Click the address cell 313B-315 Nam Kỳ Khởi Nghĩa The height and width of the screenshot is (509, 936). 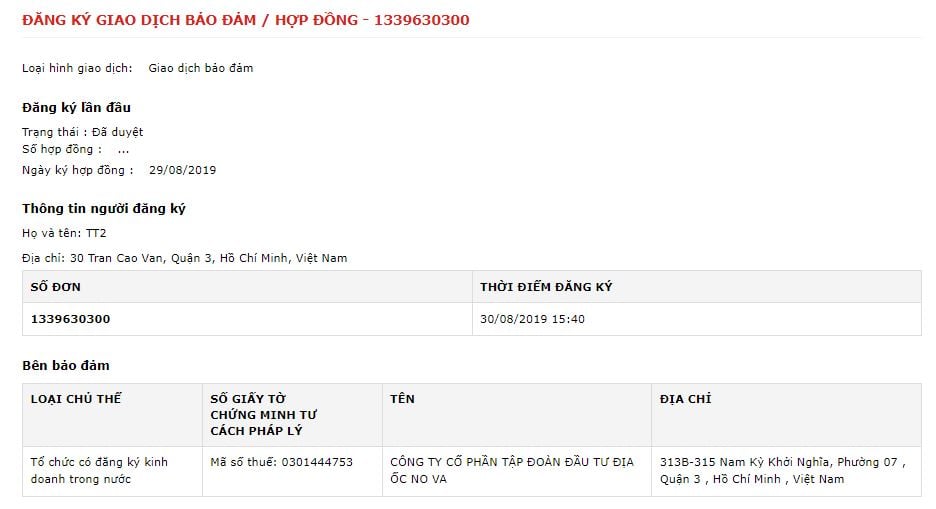point(783,470)
